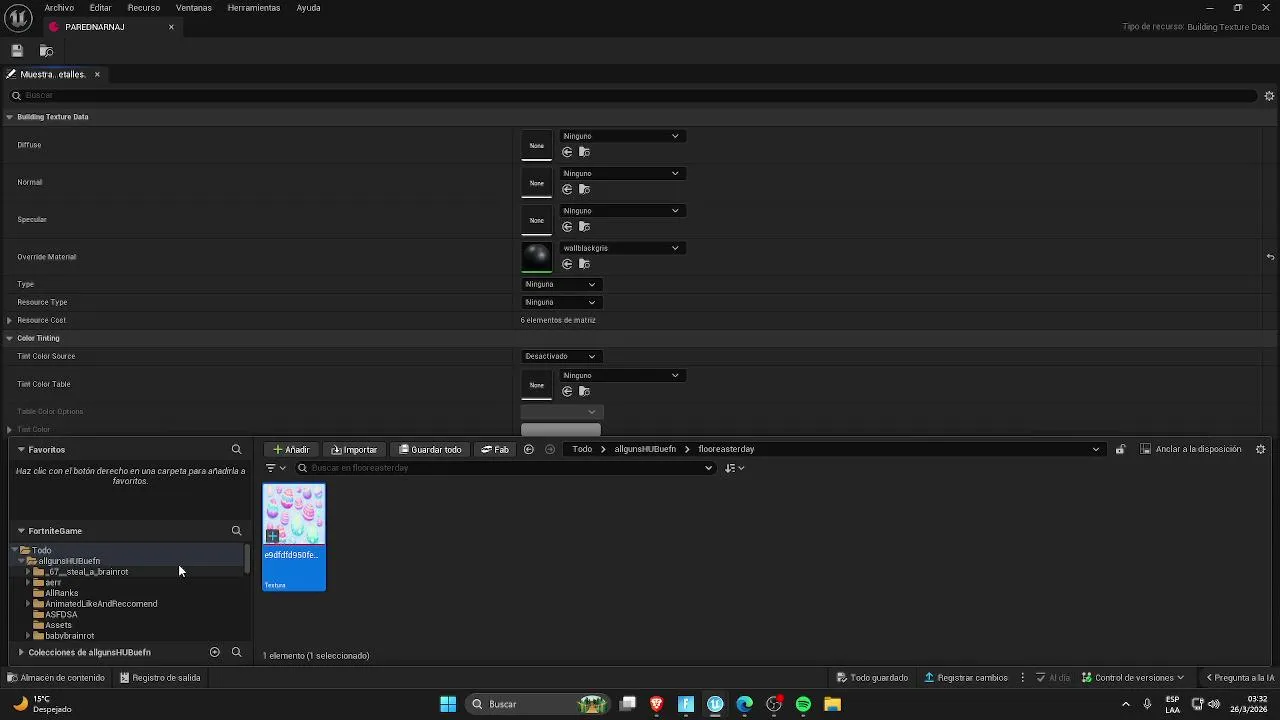Image resolution: width=1280 pixels, height=720 pixels.
Task: Open Fab button
Action: 496,449
